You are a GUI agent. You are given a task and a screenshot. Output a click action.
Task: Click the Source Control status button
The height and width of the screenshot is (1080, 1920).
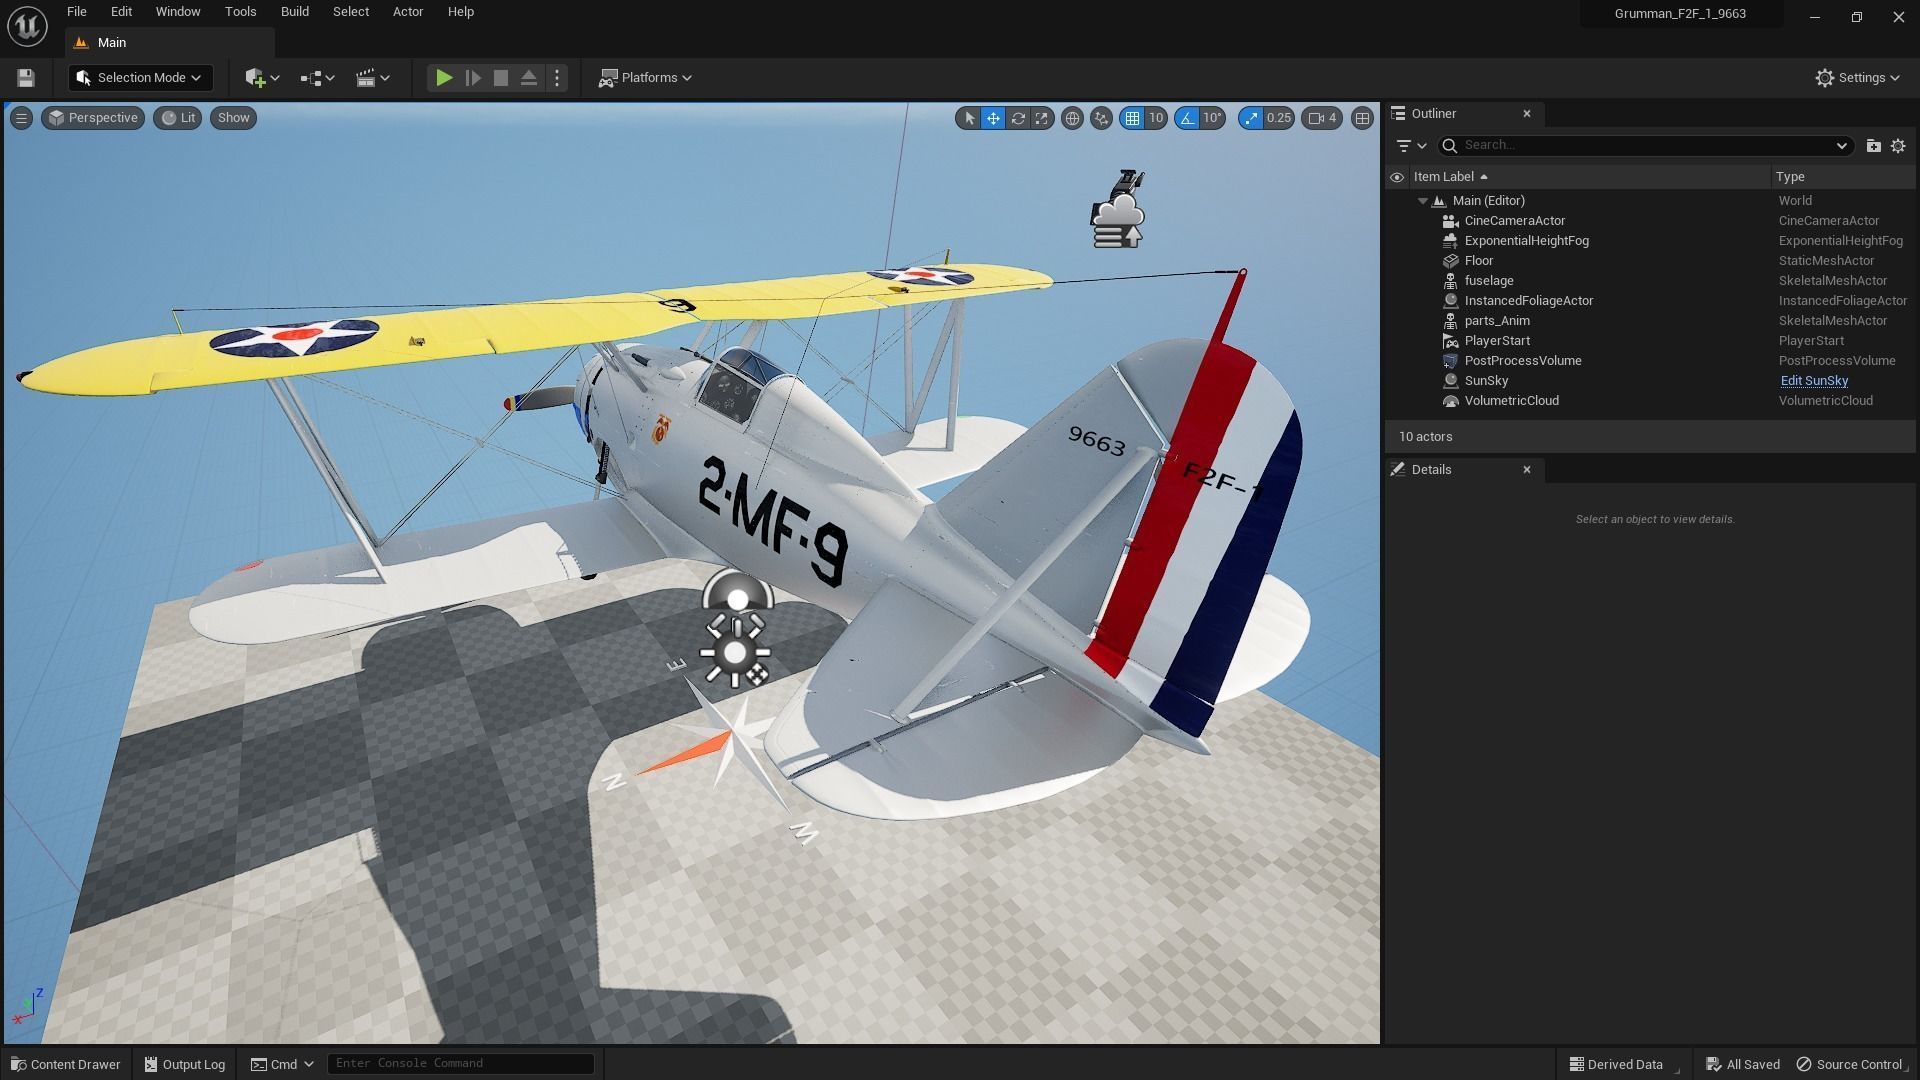point(1851,1064)
